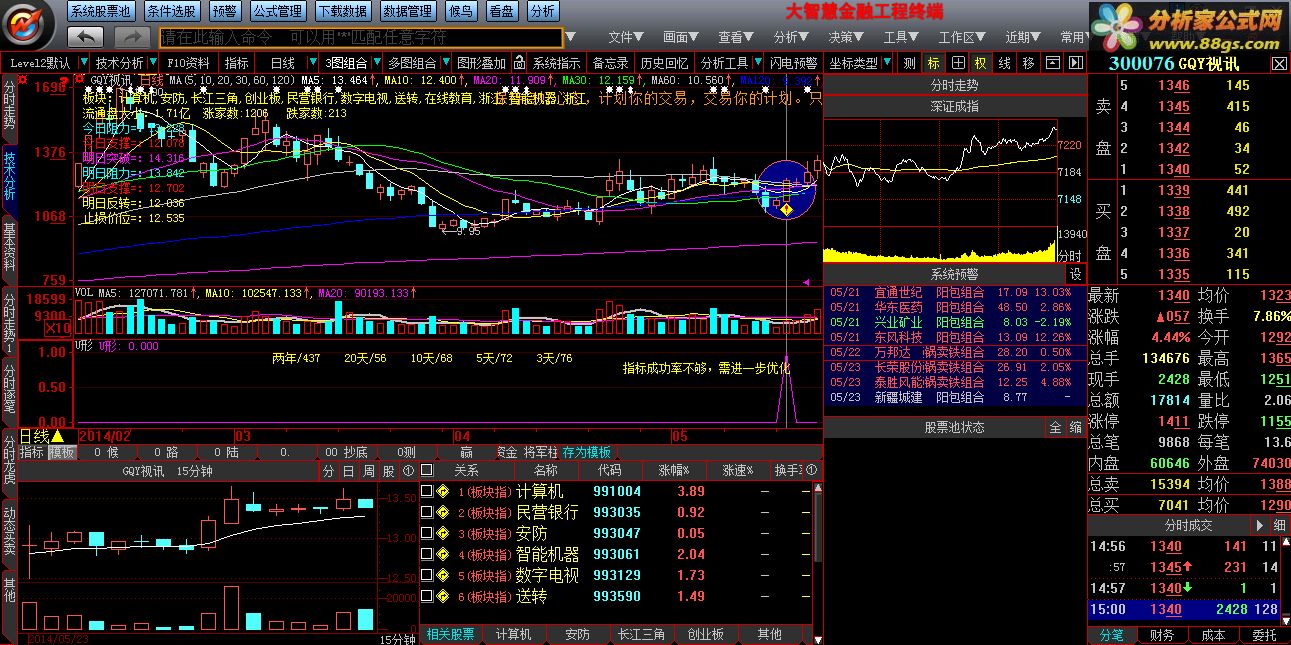
Task: Open the 决策 menu
Action: [846, 37]
